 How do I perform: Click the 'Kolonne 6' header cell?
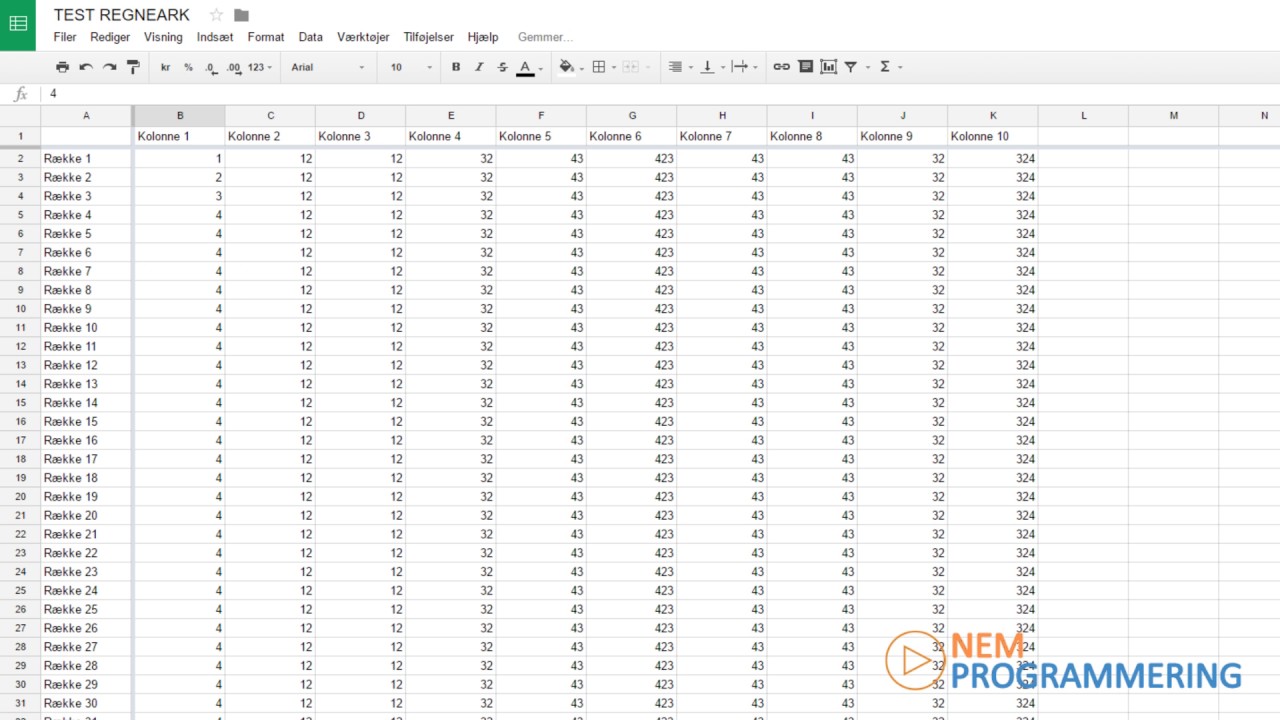tap(632, 136)
